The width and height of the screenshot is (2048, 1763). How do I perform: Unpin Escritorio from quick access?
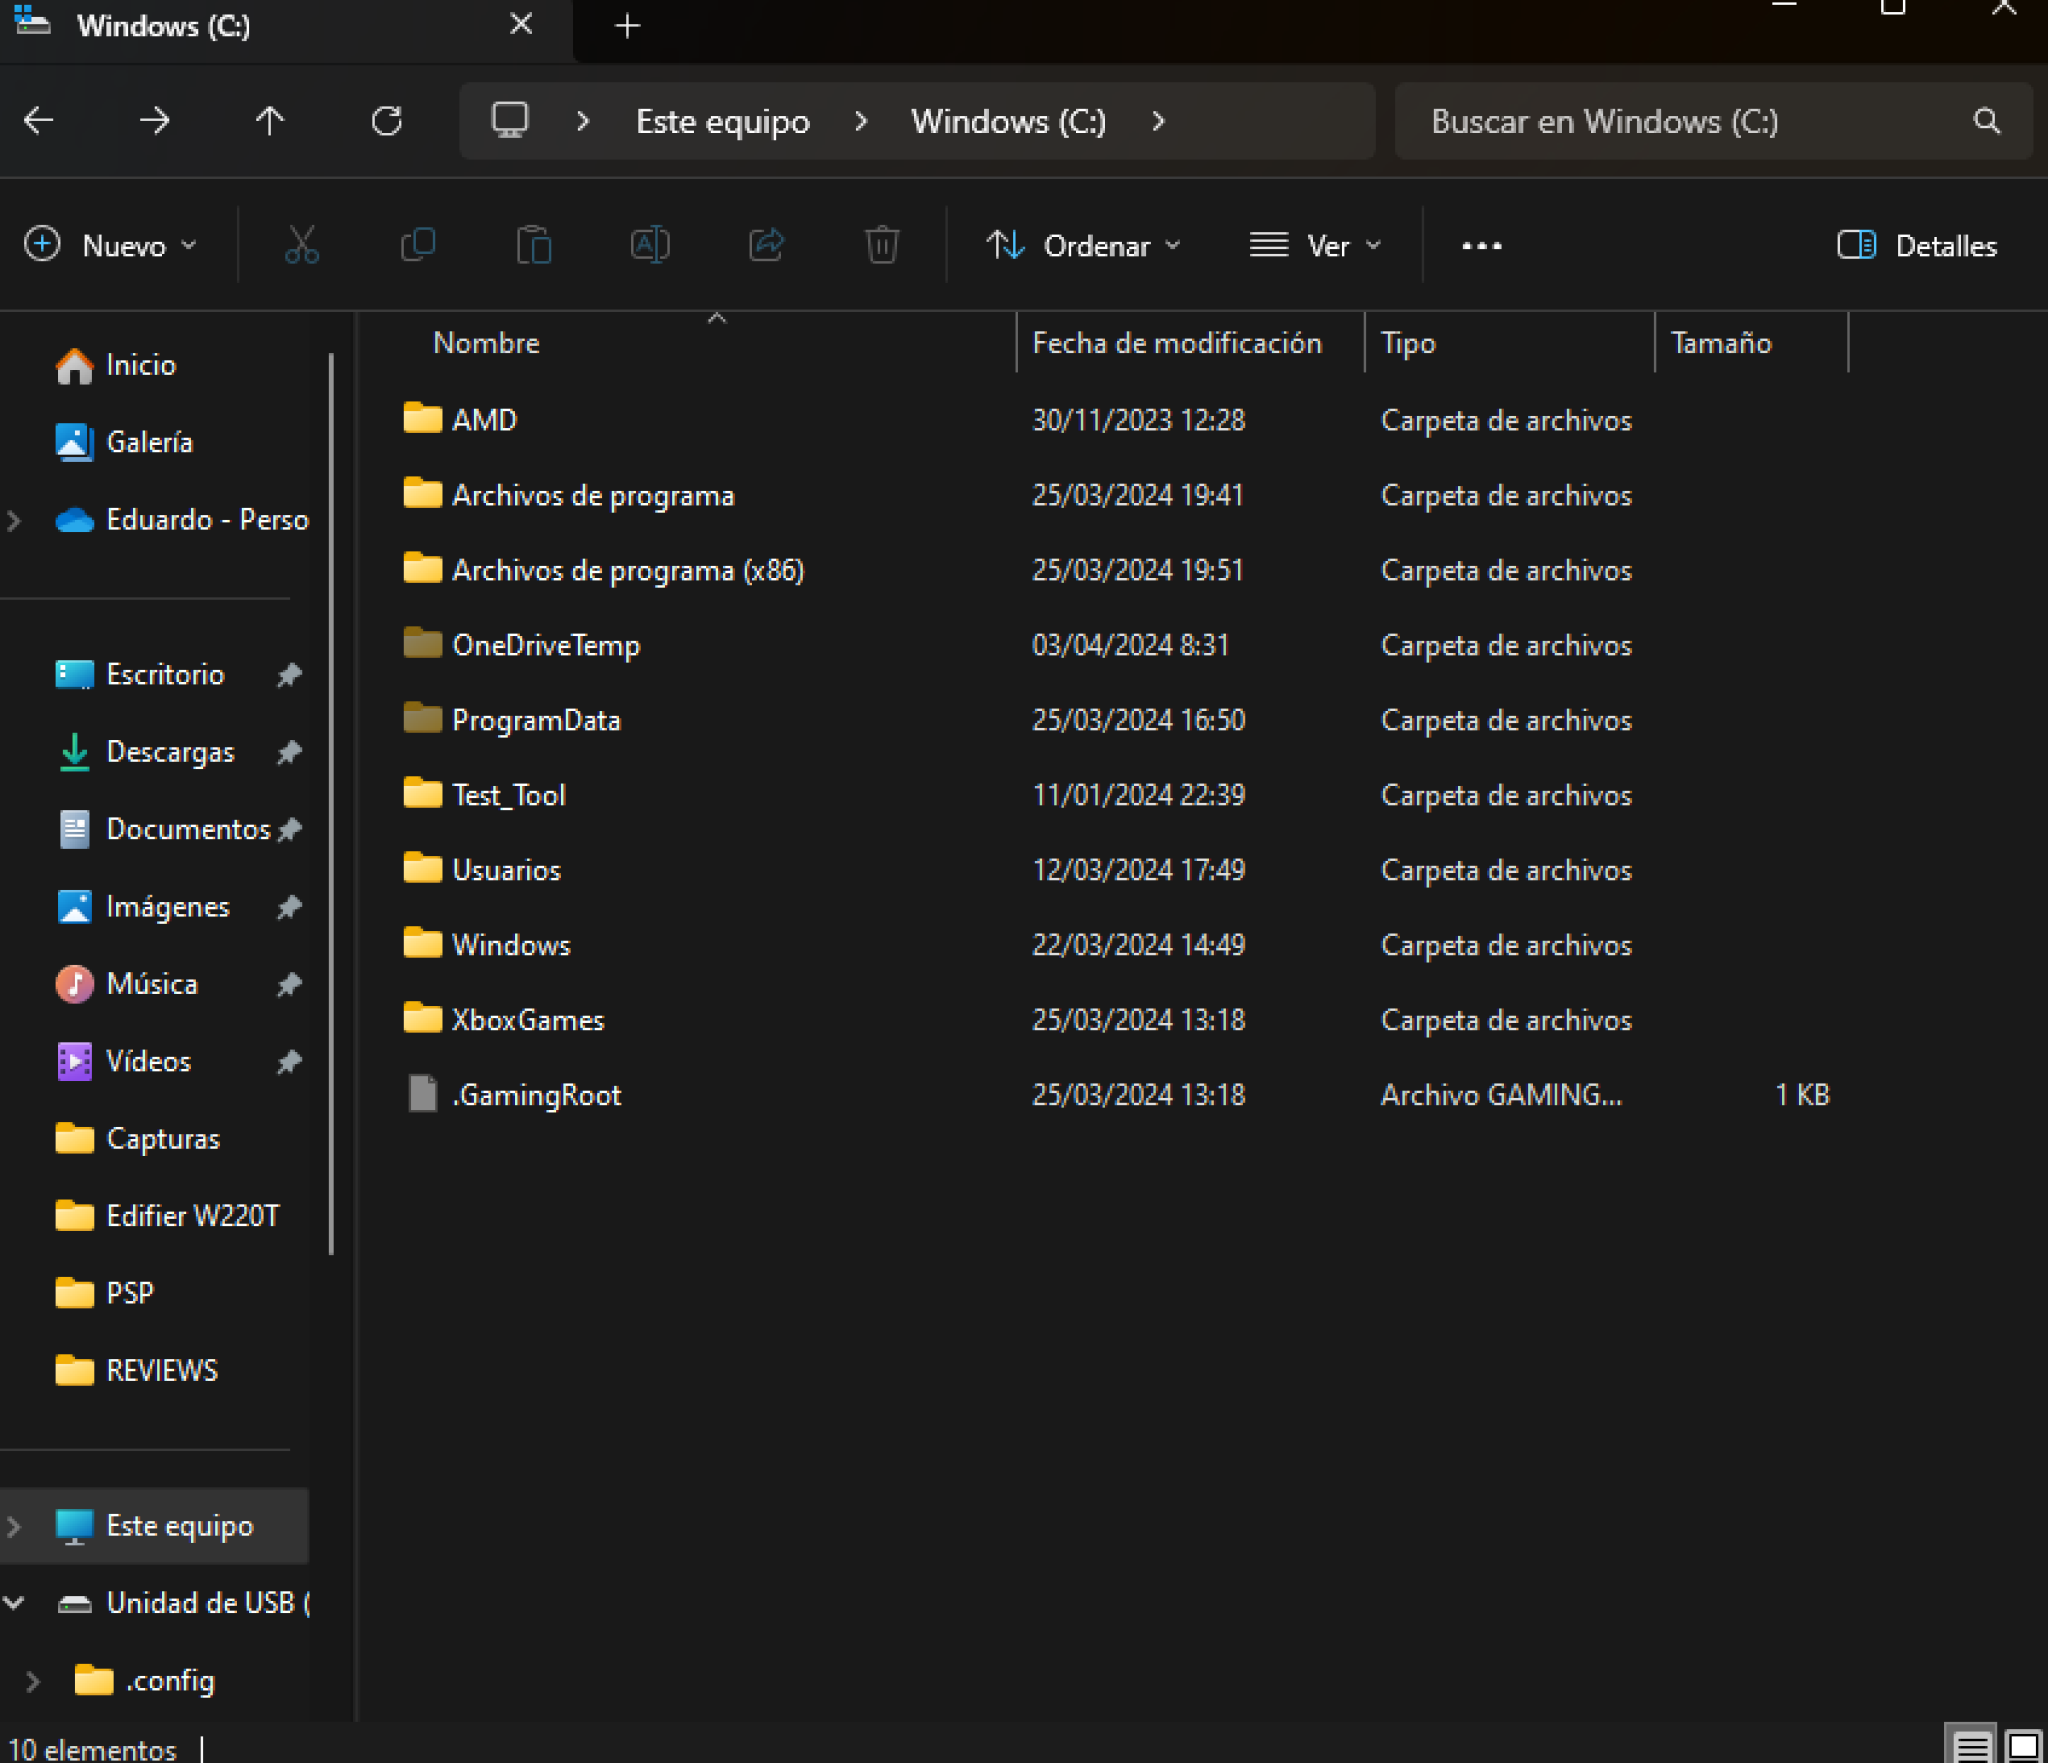tap(289, 675)
